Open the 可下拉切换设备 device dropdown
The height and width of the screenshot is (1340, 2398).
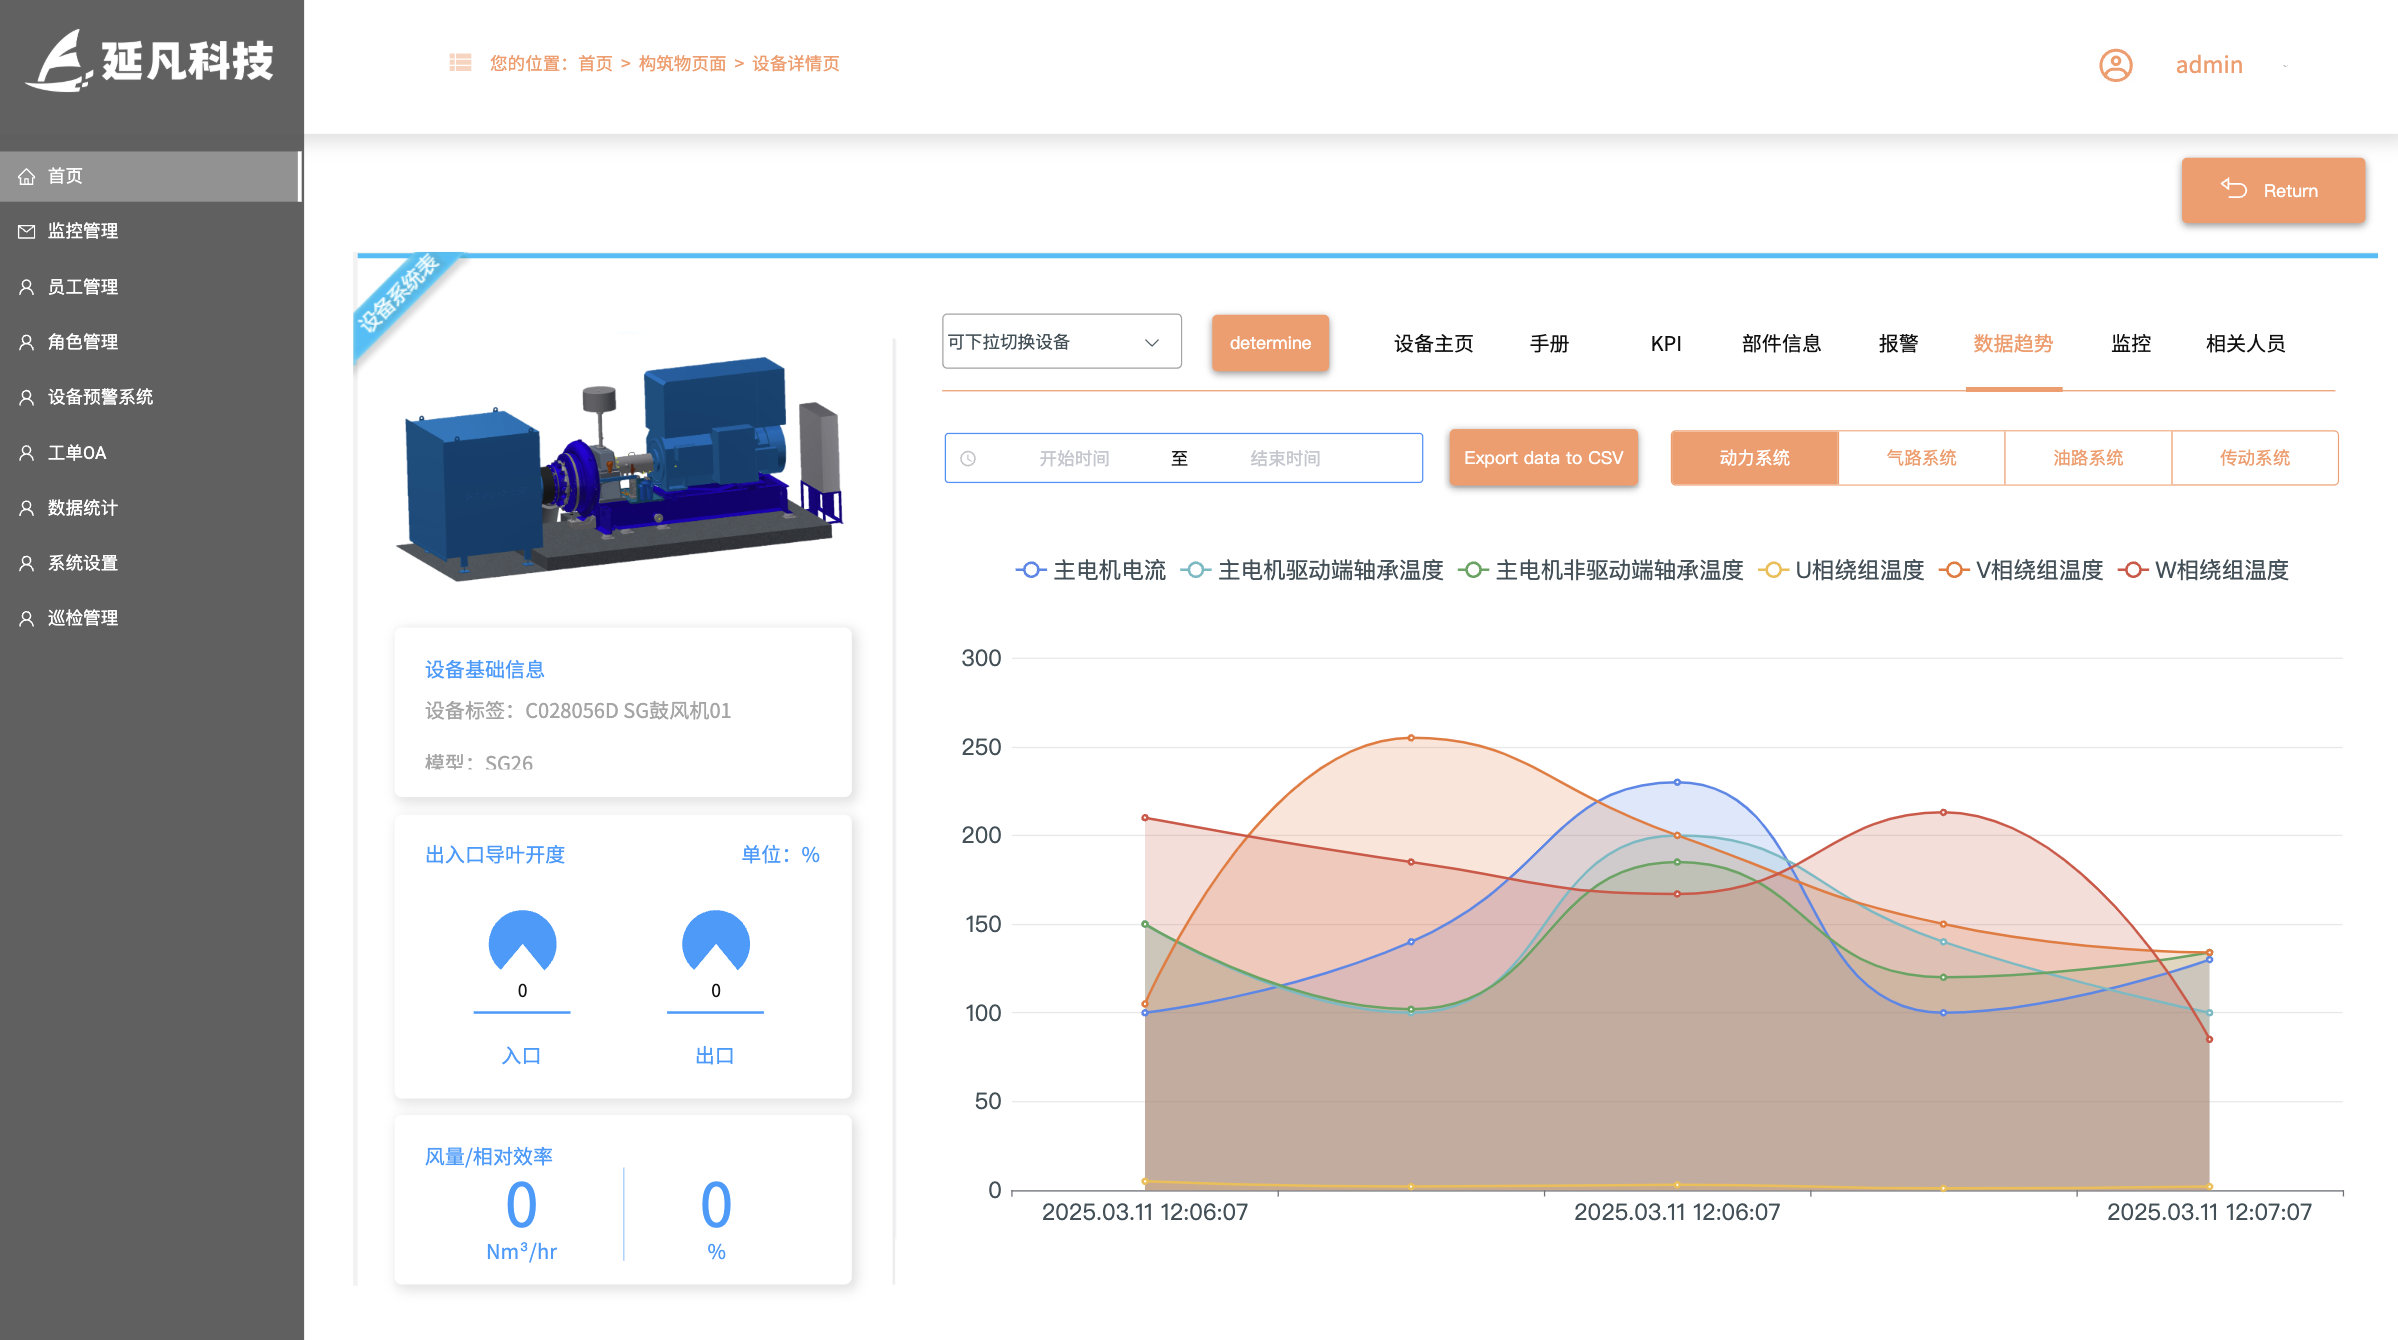[x=1061, y=342]
